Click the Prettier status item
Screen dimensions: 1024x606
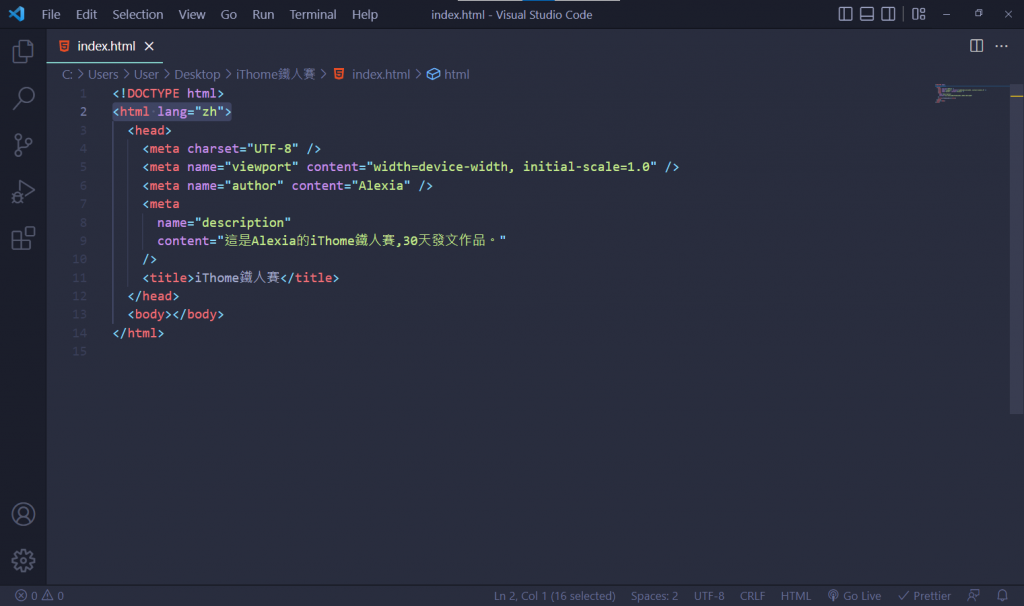(x=925, y=596)
